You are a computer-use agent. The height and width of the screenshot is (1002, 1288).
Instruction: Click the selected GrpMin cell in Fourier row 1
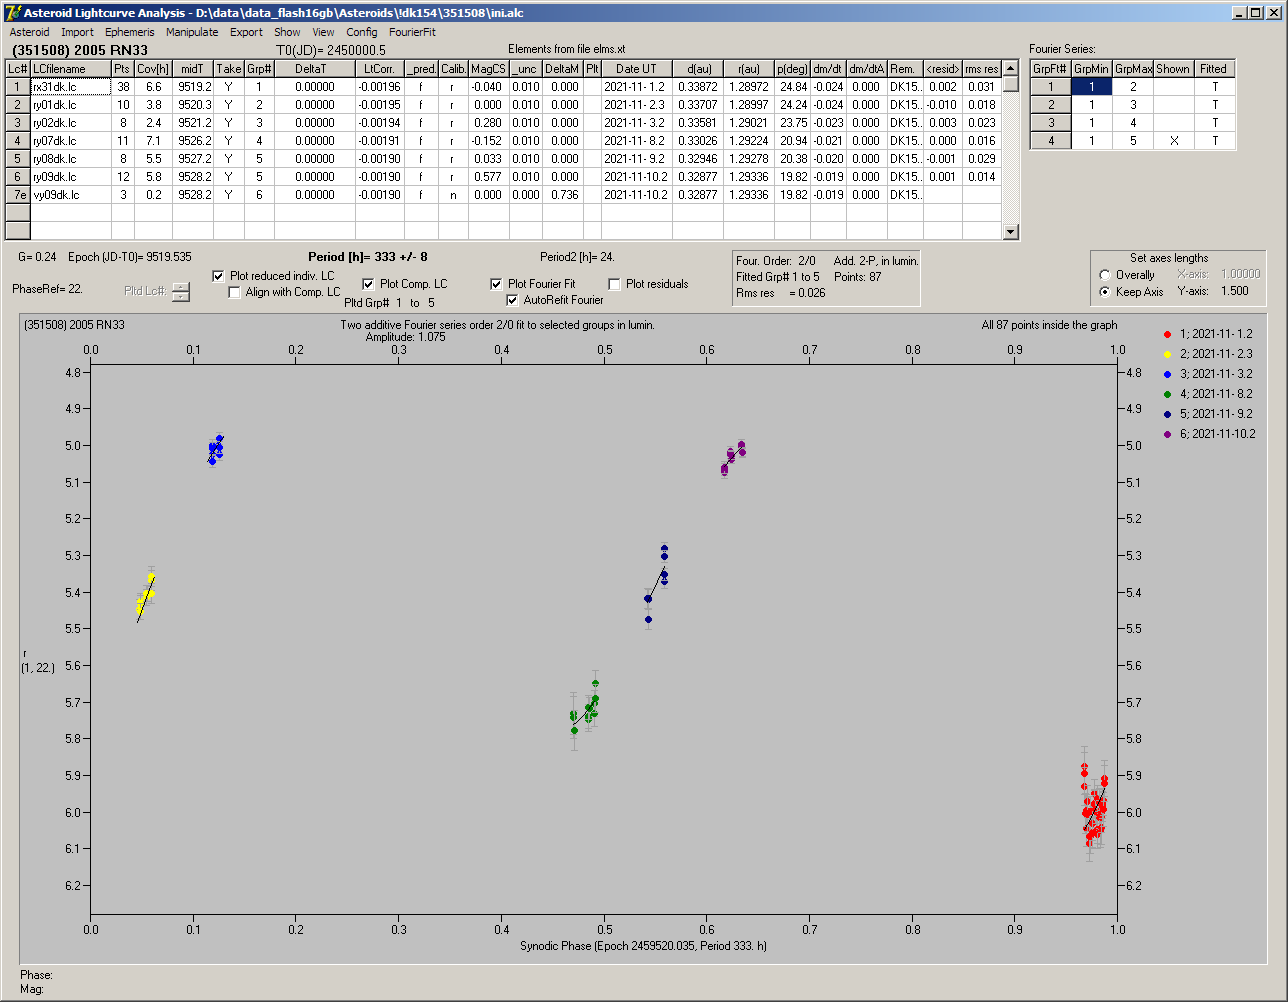(x=1092, y=87)
